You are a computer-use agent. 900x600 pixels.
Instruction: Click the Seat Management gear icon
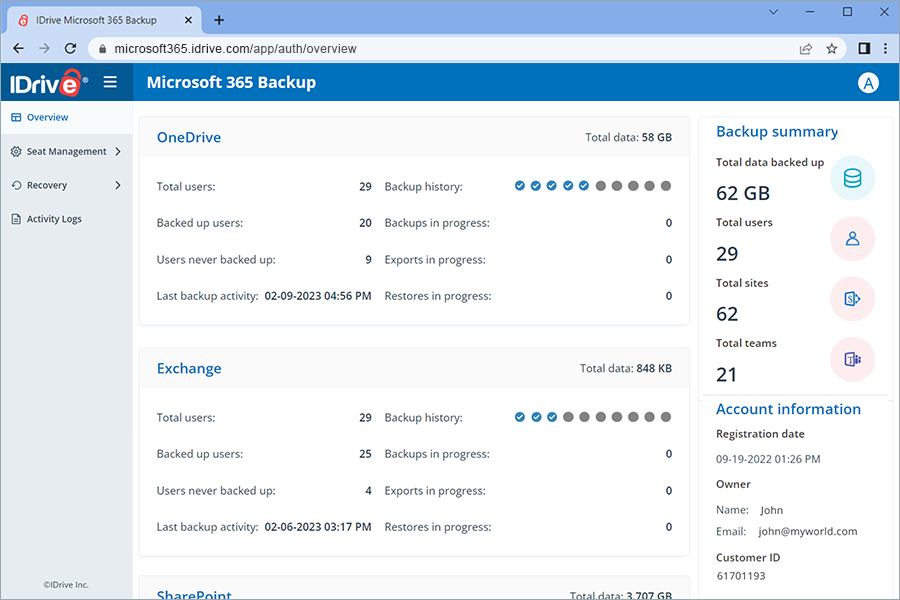(x=16, y=152)
